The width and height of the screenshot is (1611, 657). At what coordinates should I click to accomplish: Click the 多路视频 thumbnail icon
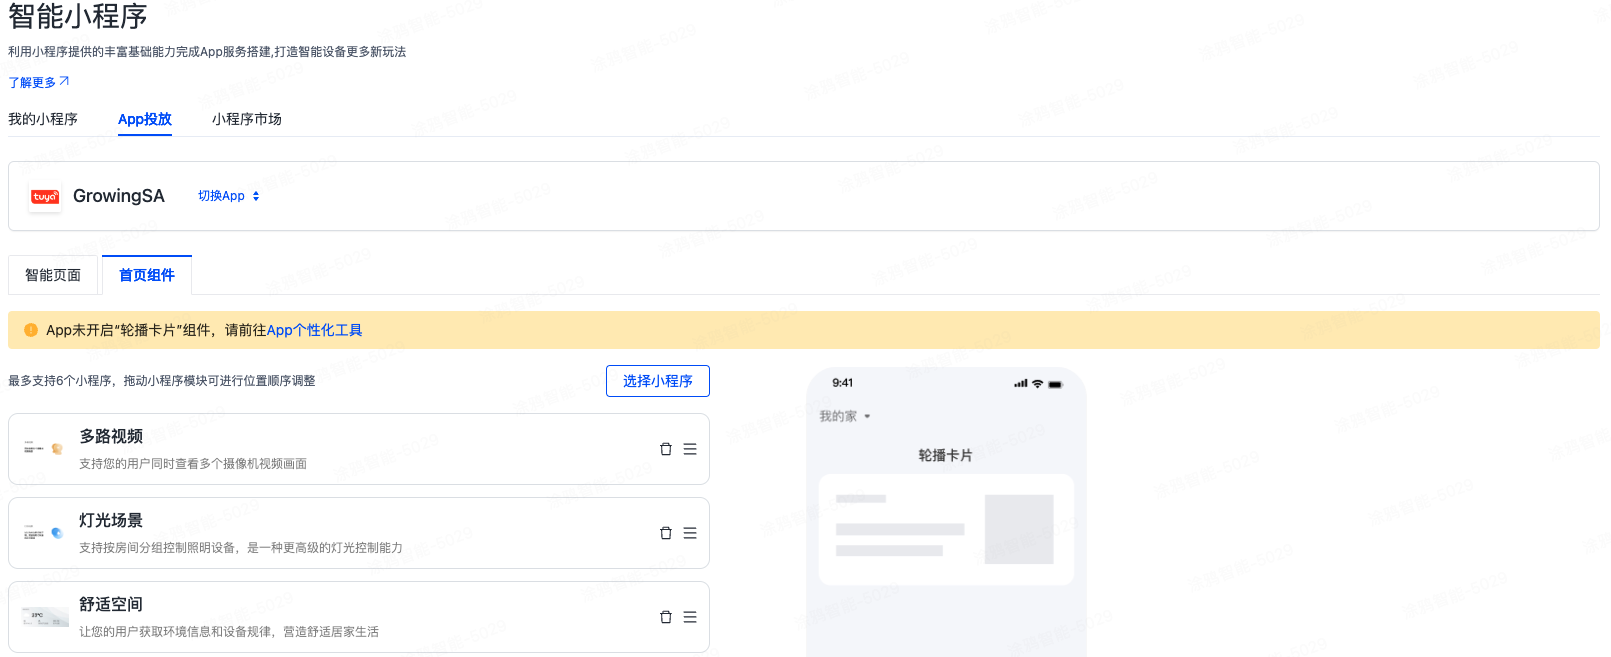[44, 449]
